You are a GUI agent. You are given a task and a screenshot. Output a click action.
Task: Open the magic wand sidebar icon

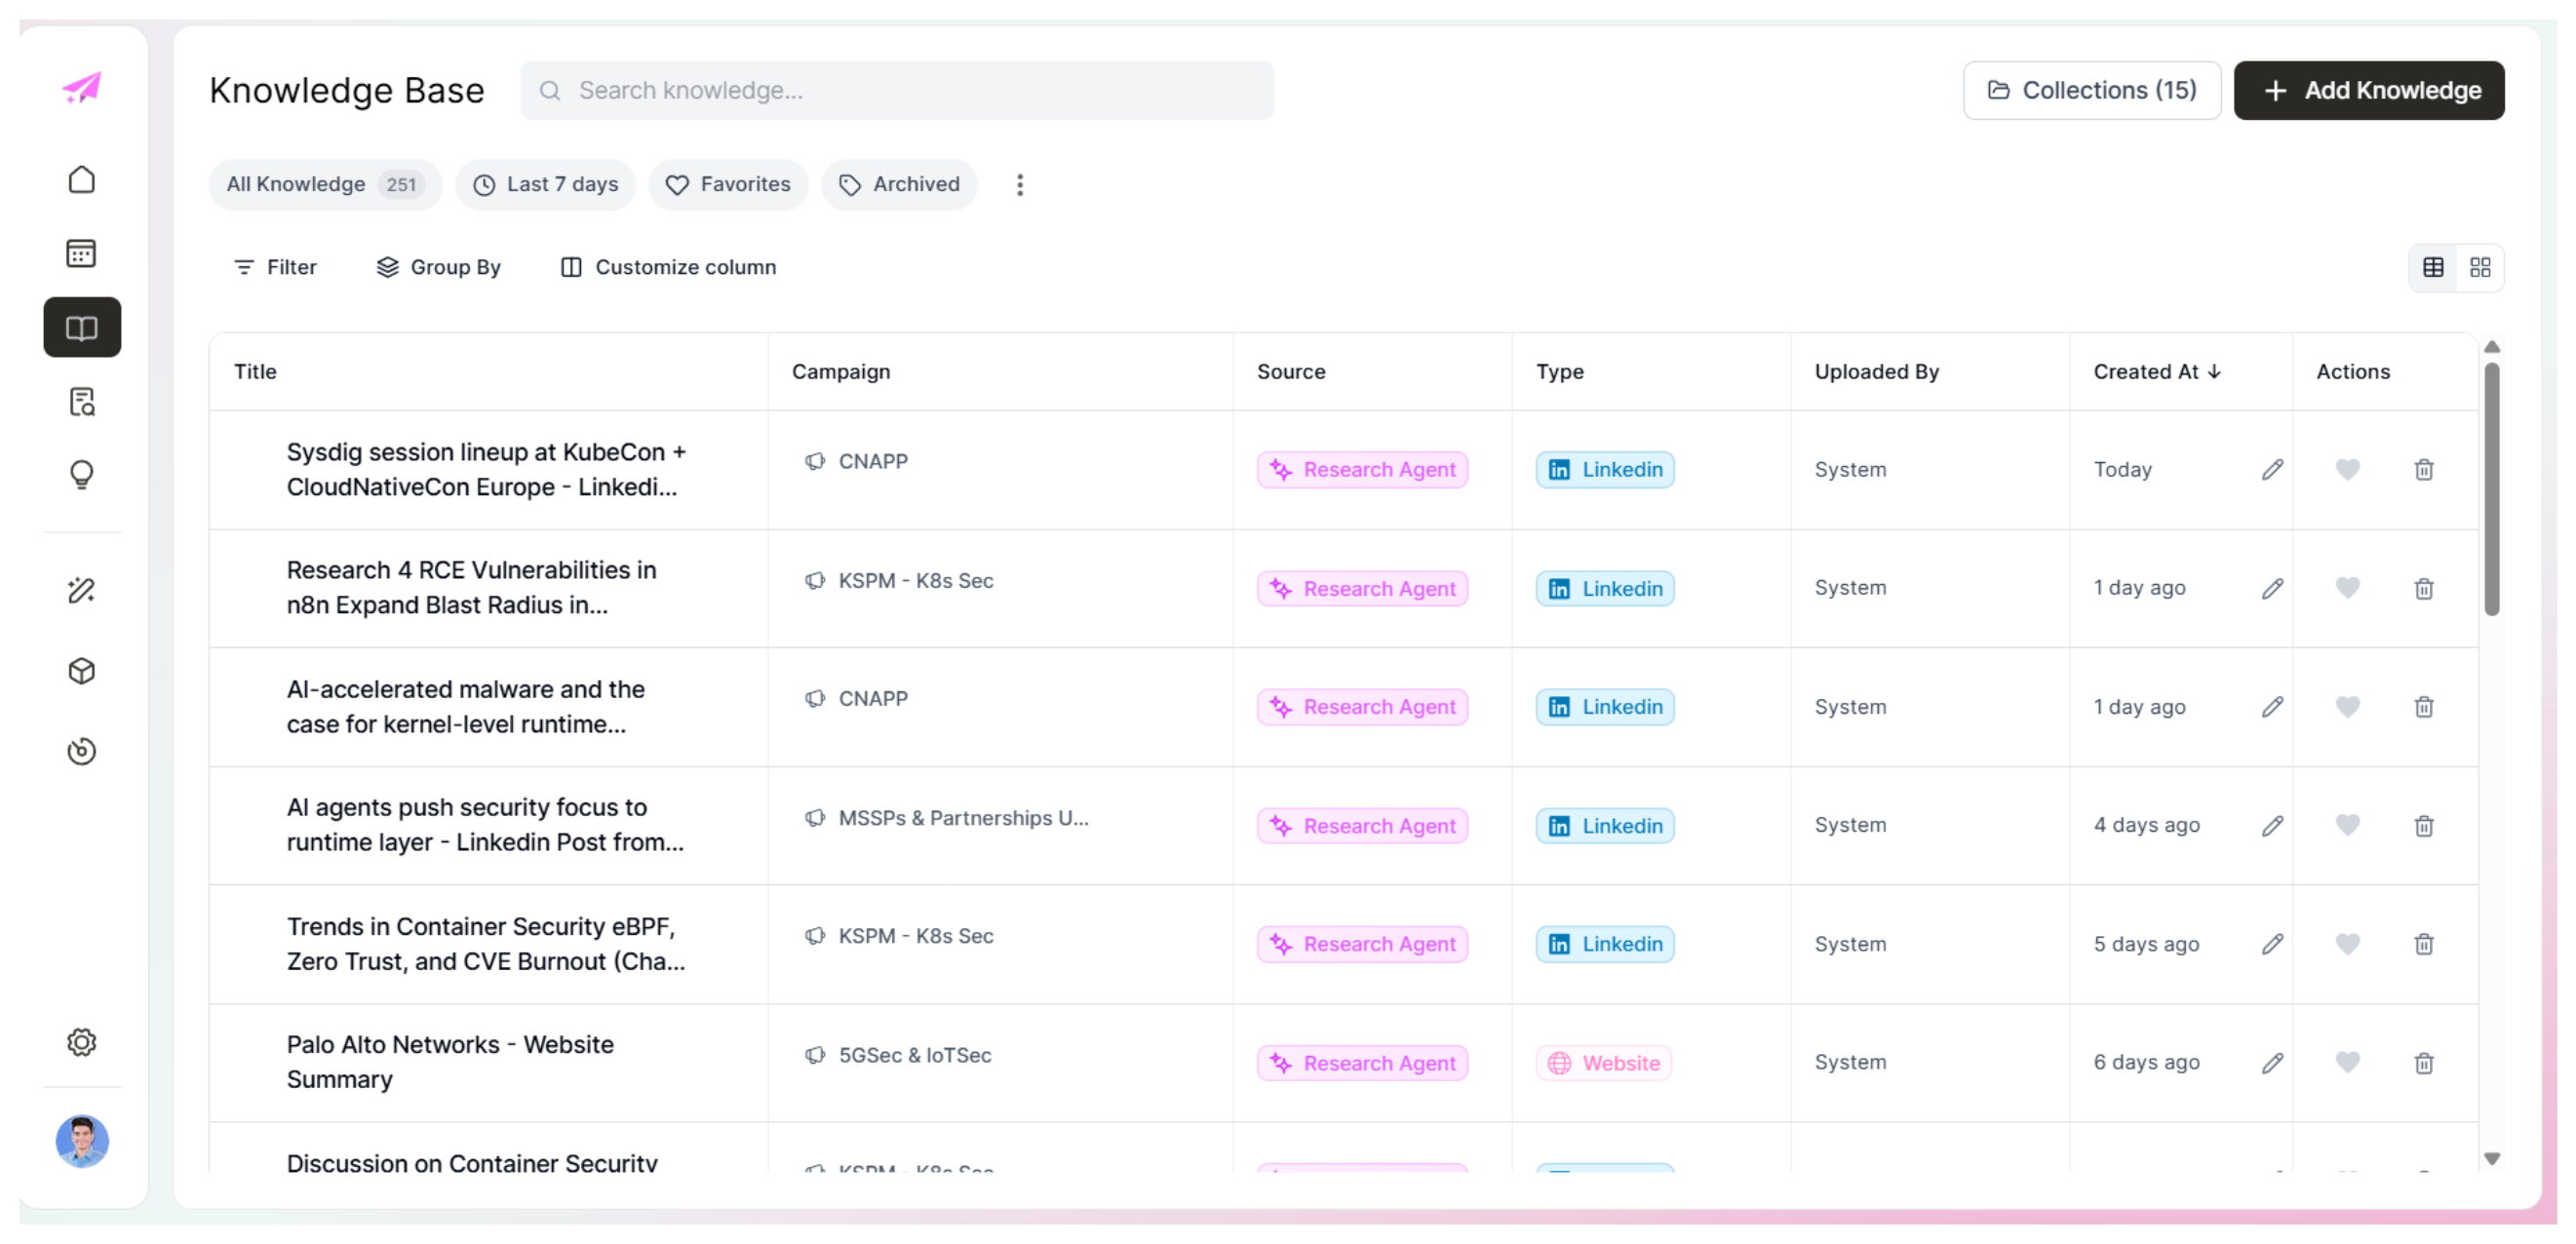(82, 590)
